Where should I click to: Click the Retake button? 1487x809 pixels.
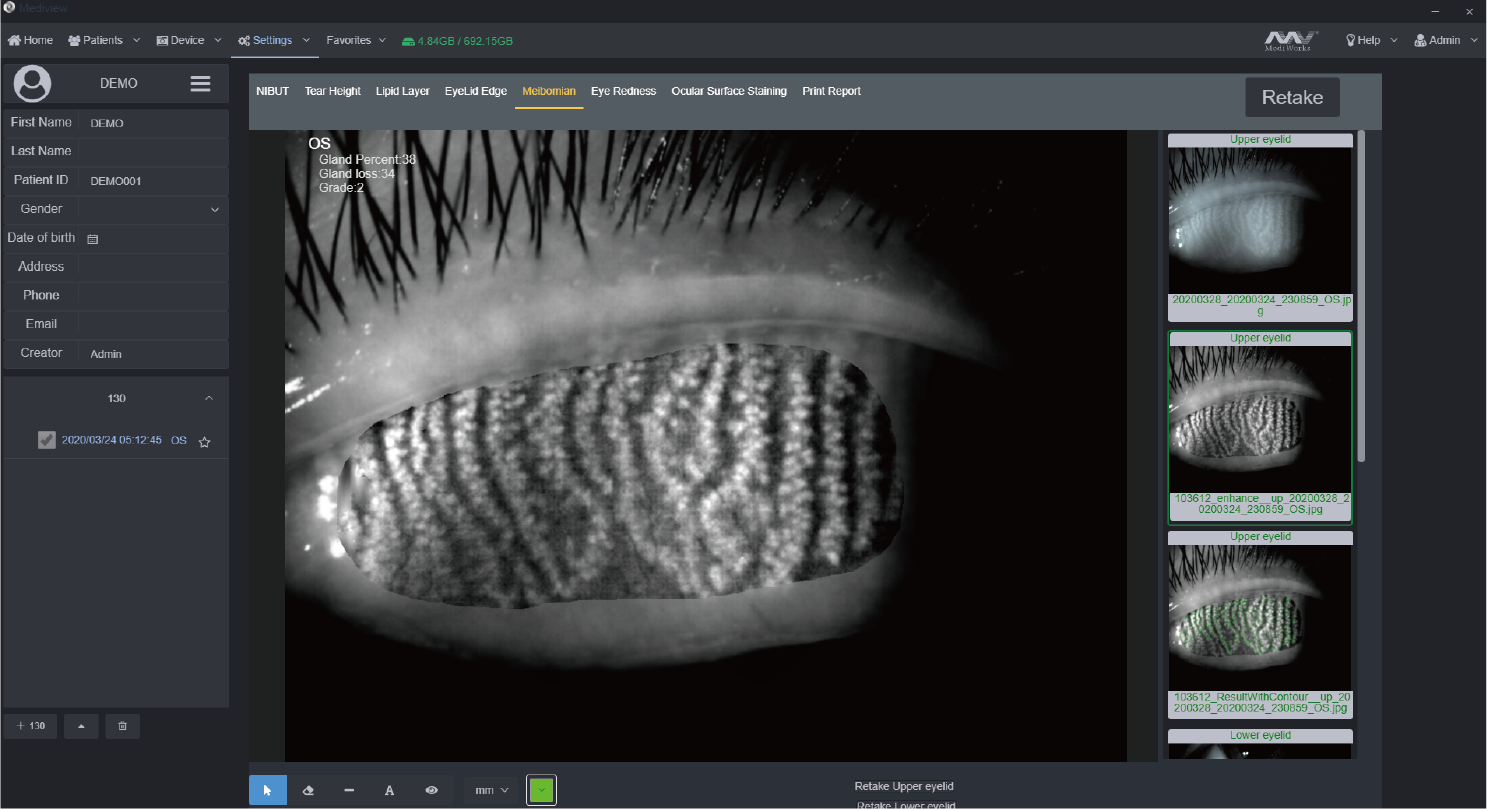[x=1292, y=97]
